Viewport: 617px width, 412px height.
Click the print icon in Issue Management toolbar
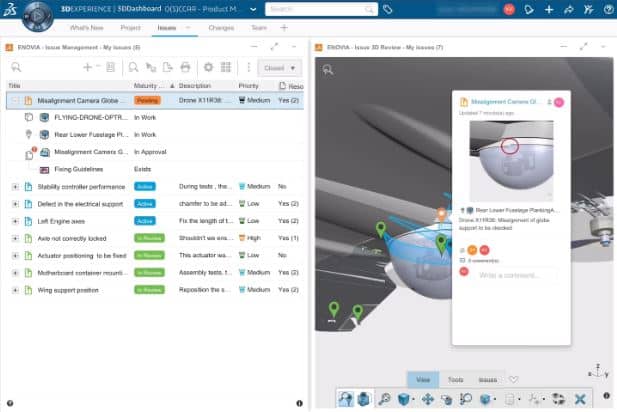point(185,67)
